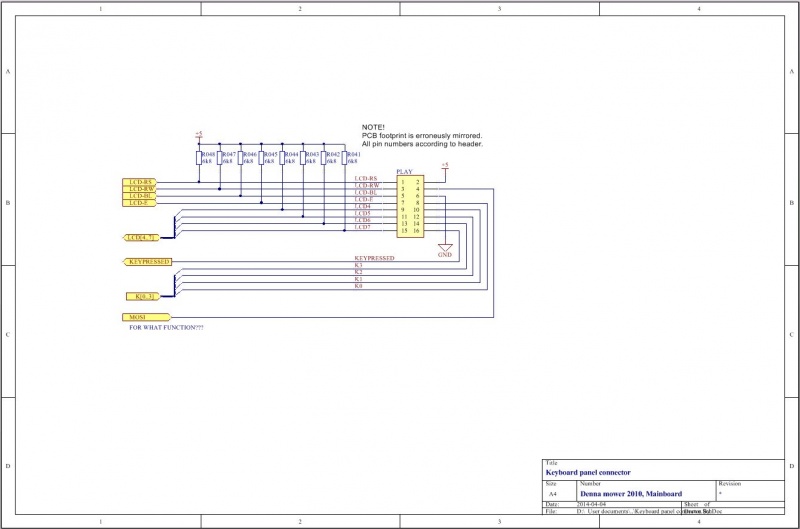Click the yellow LCD-BL port

[x=139, y=196]
